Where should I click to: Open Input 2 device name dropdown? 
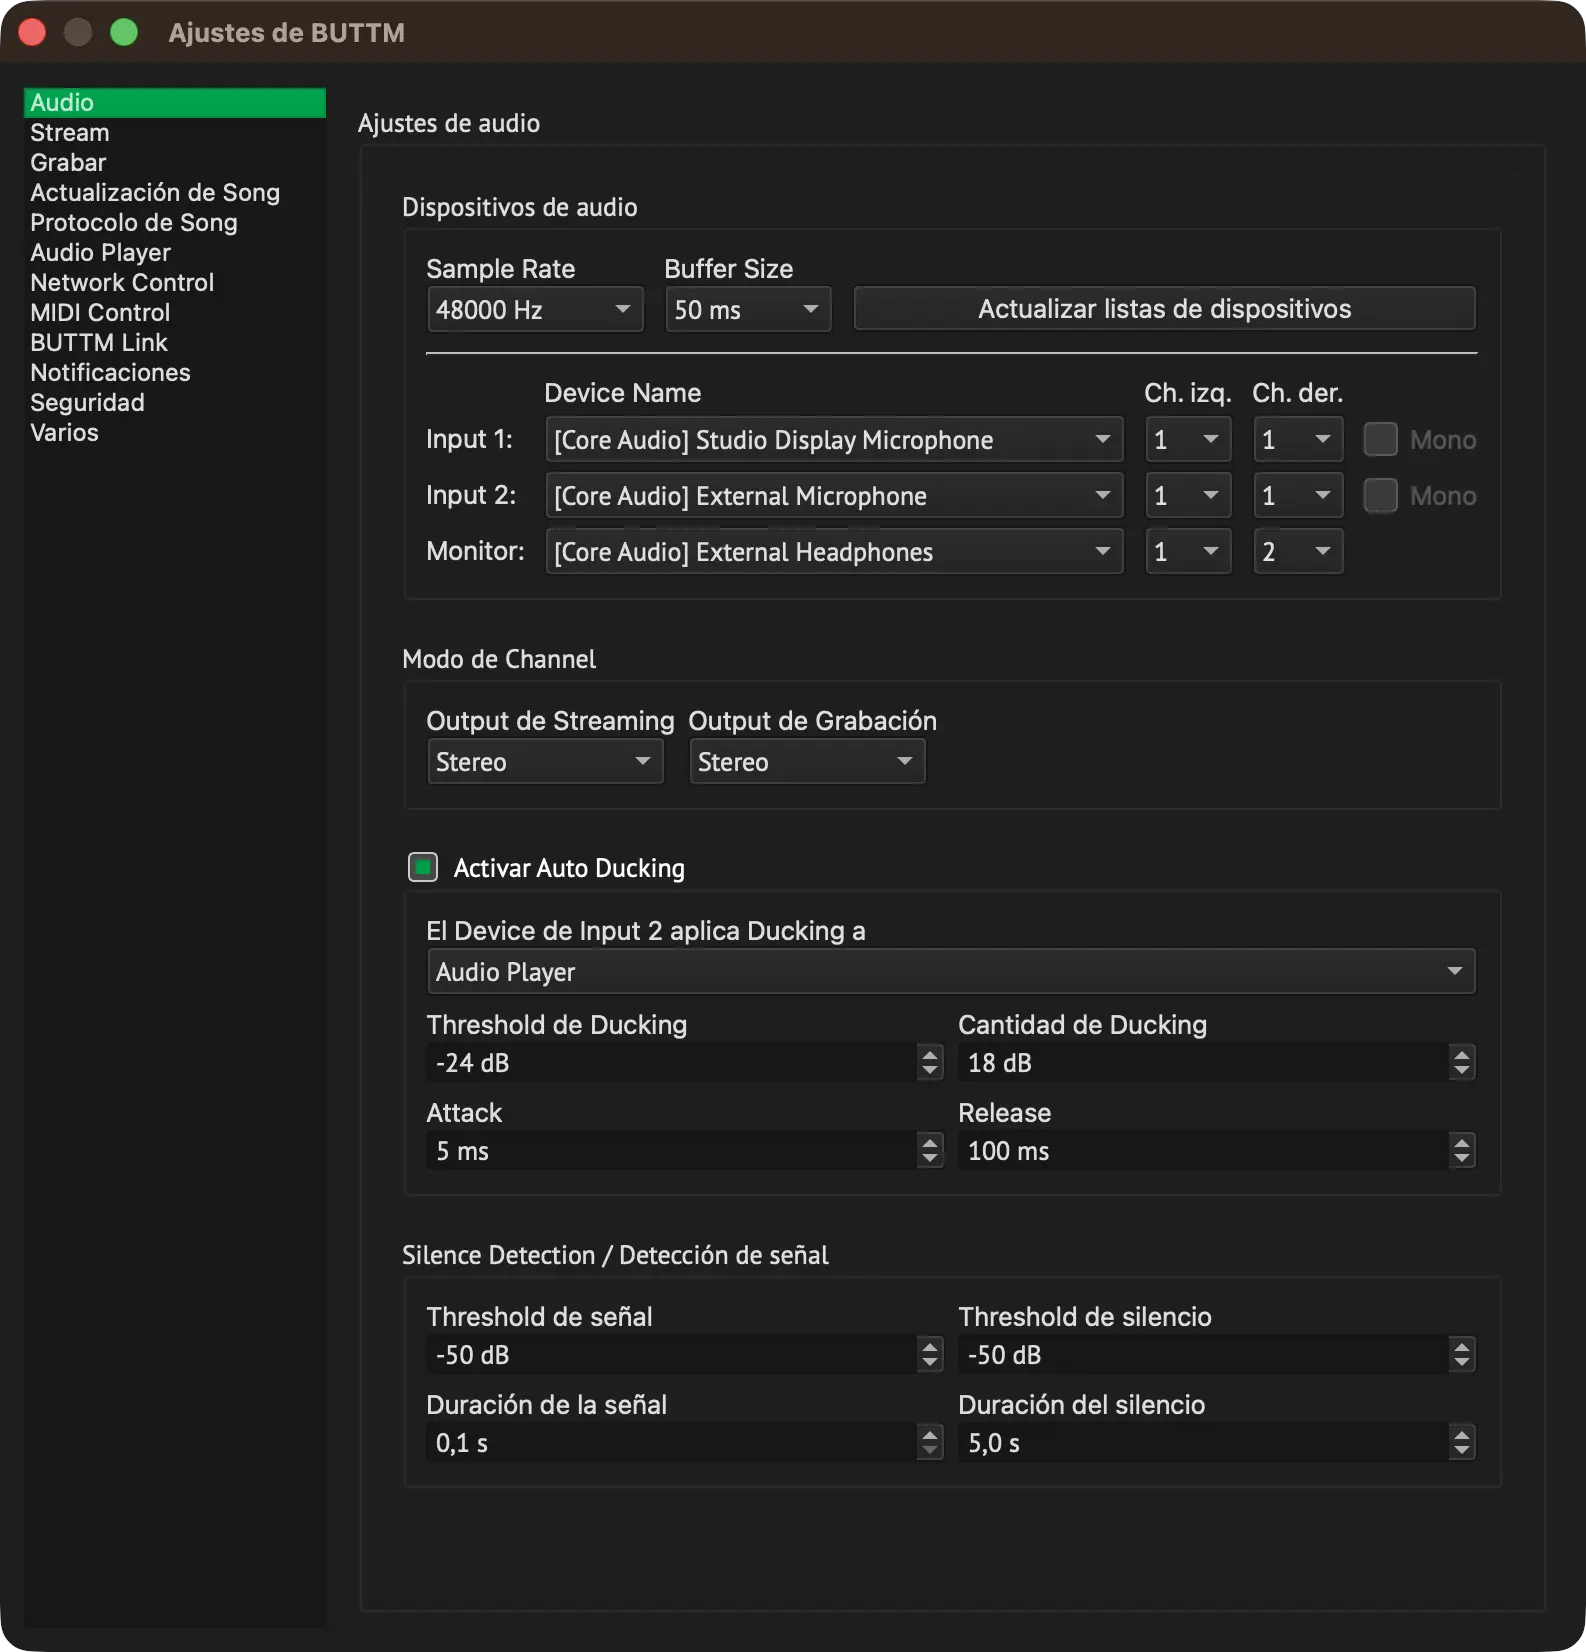(834, 496)
